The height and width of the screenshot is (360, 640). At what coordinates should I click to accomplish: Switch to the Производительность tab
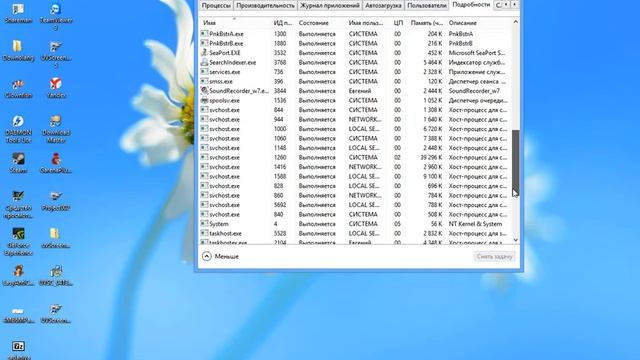pyautogui.click(x=265, y=5)
